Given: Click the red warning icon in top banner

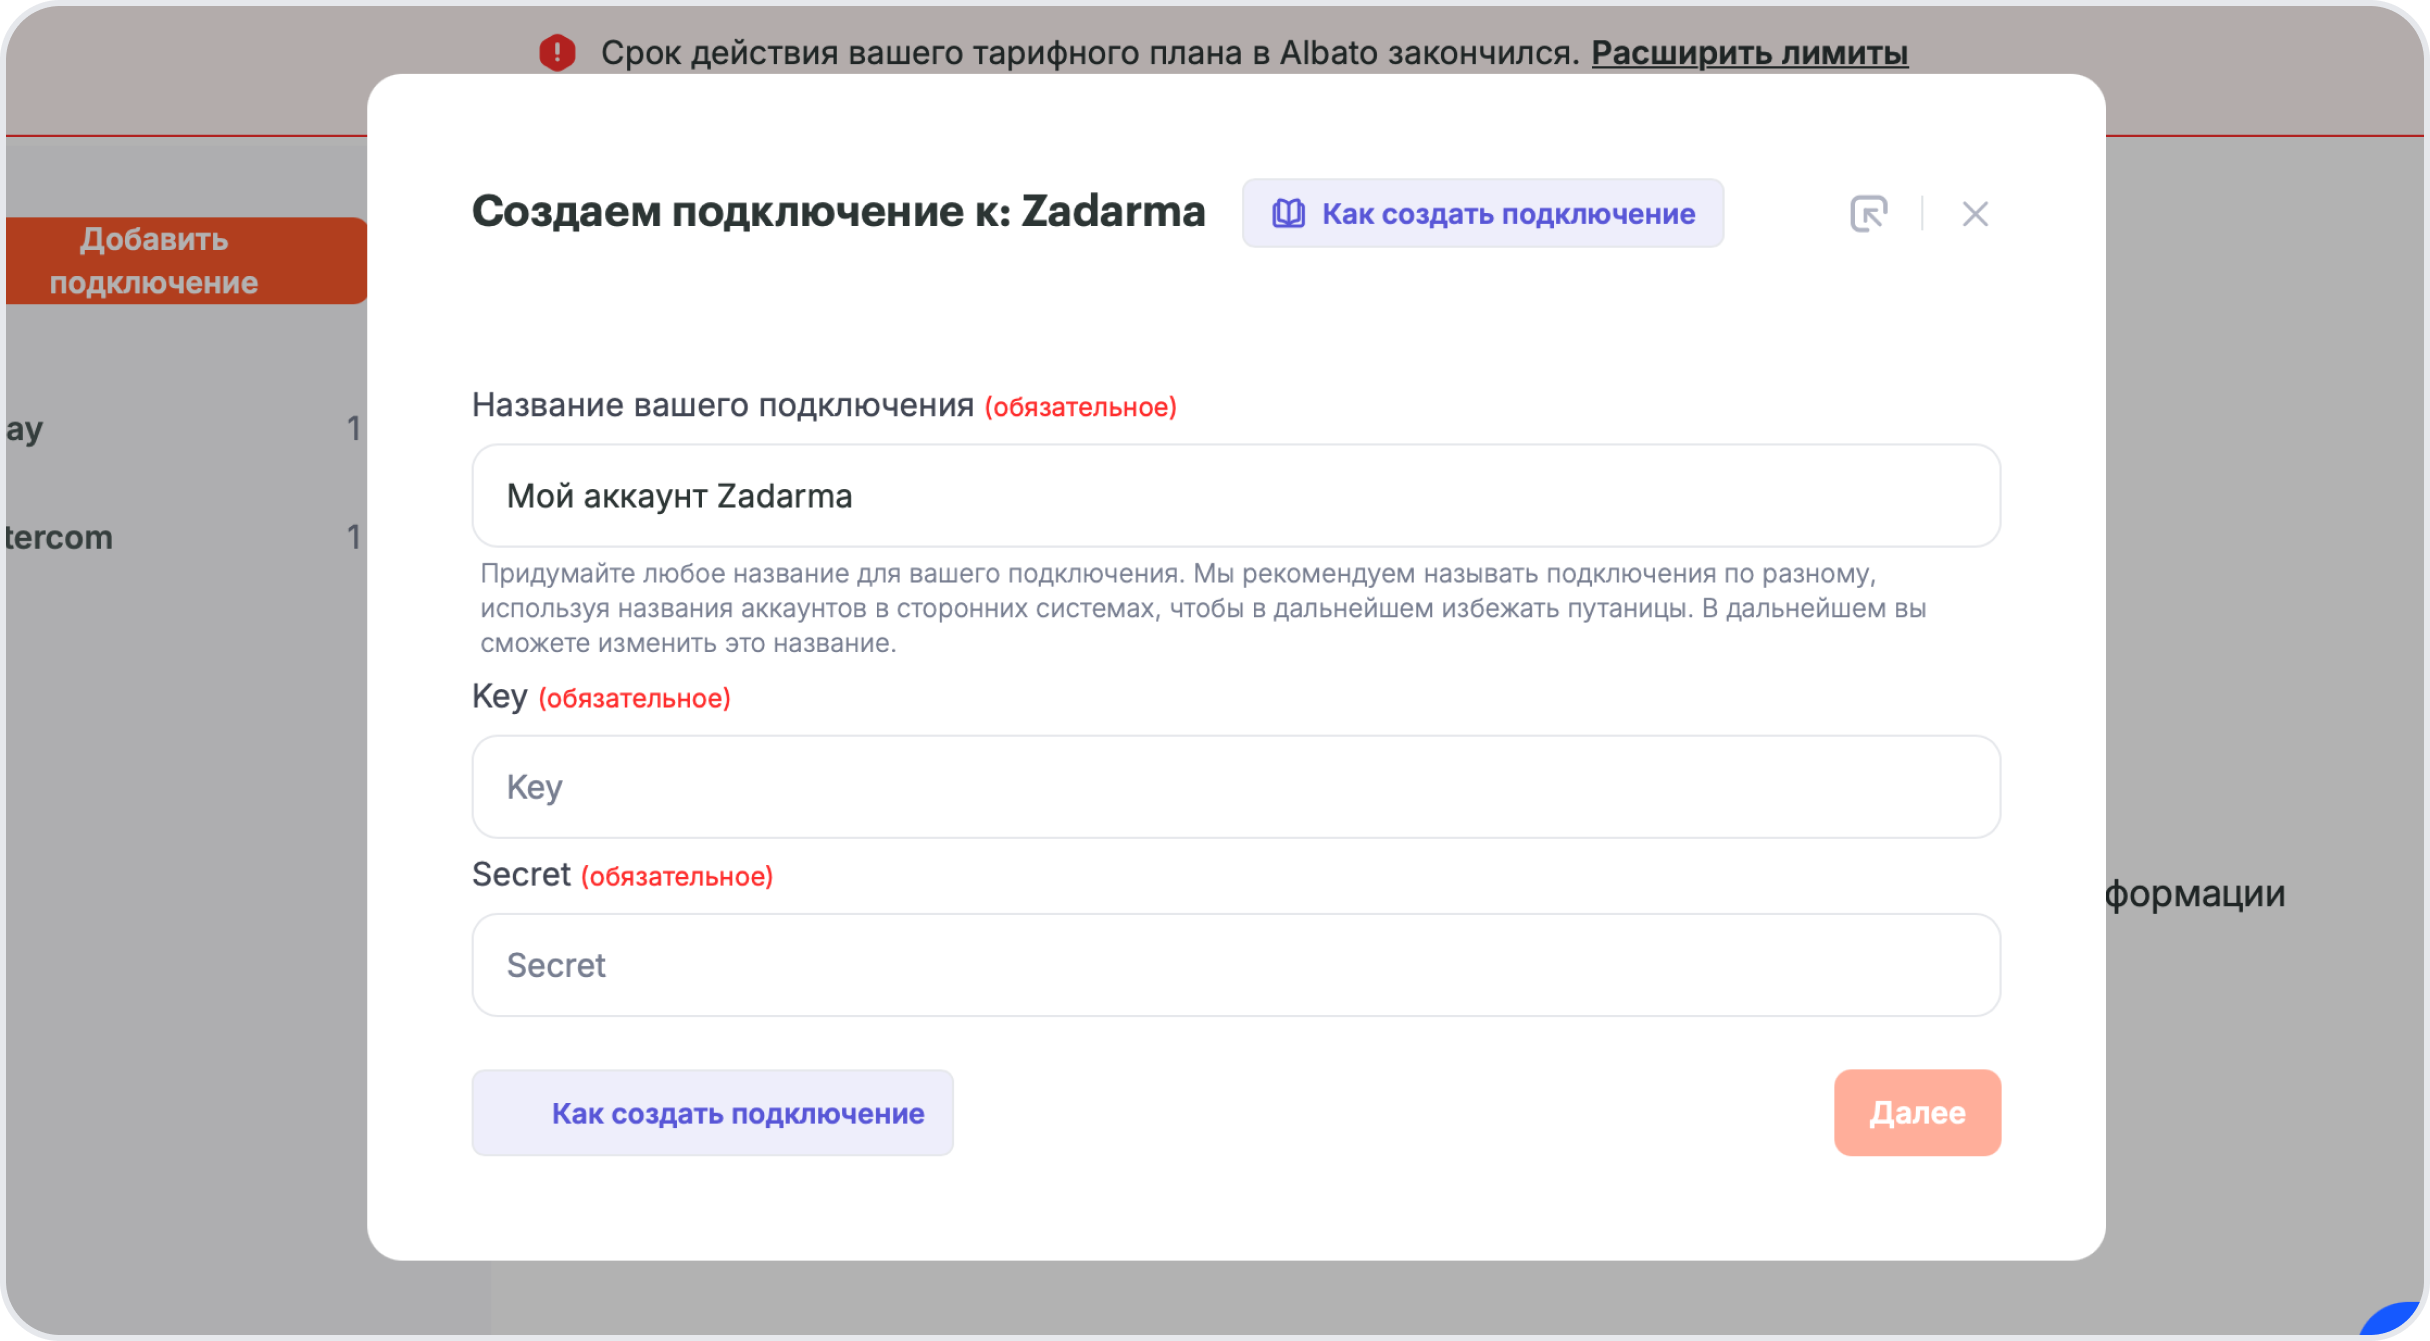Looking at the screenshot, I should point(557,52).
